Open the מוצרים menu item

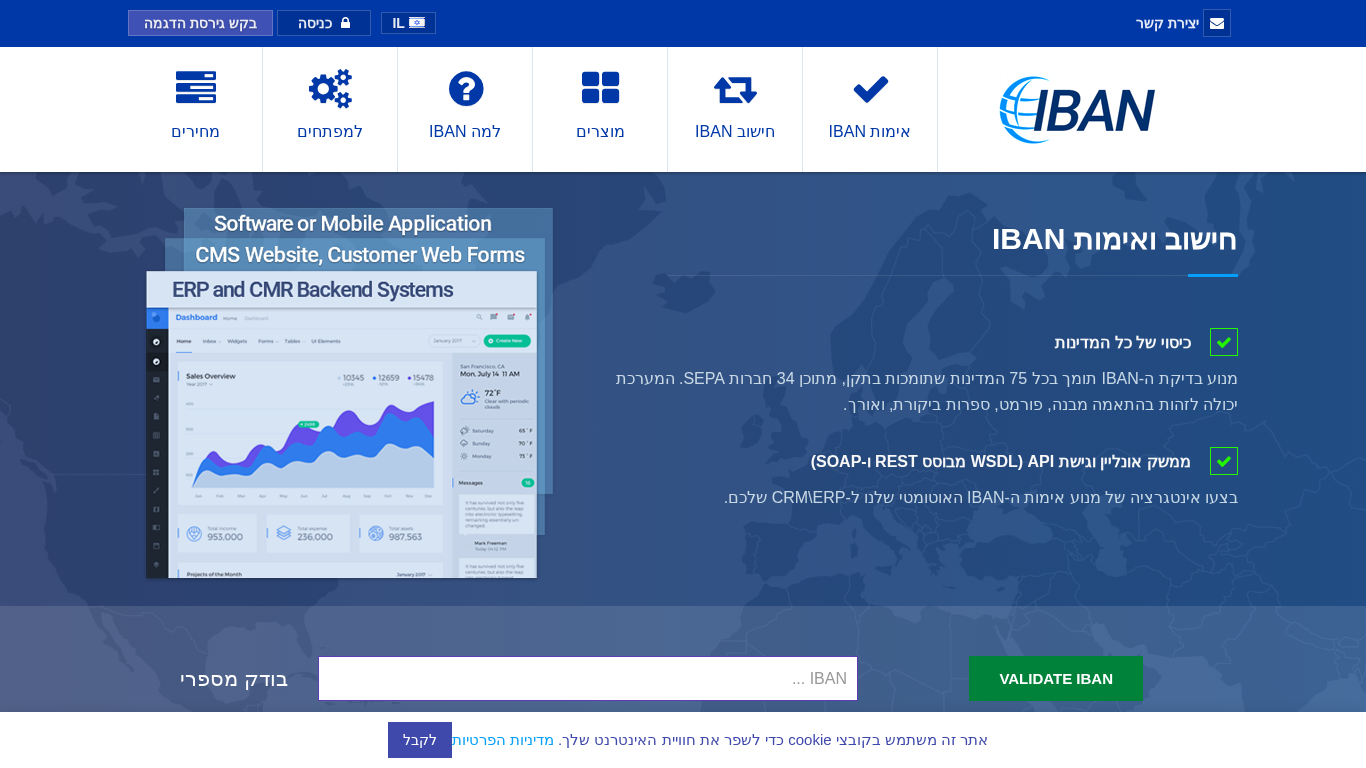600,110
